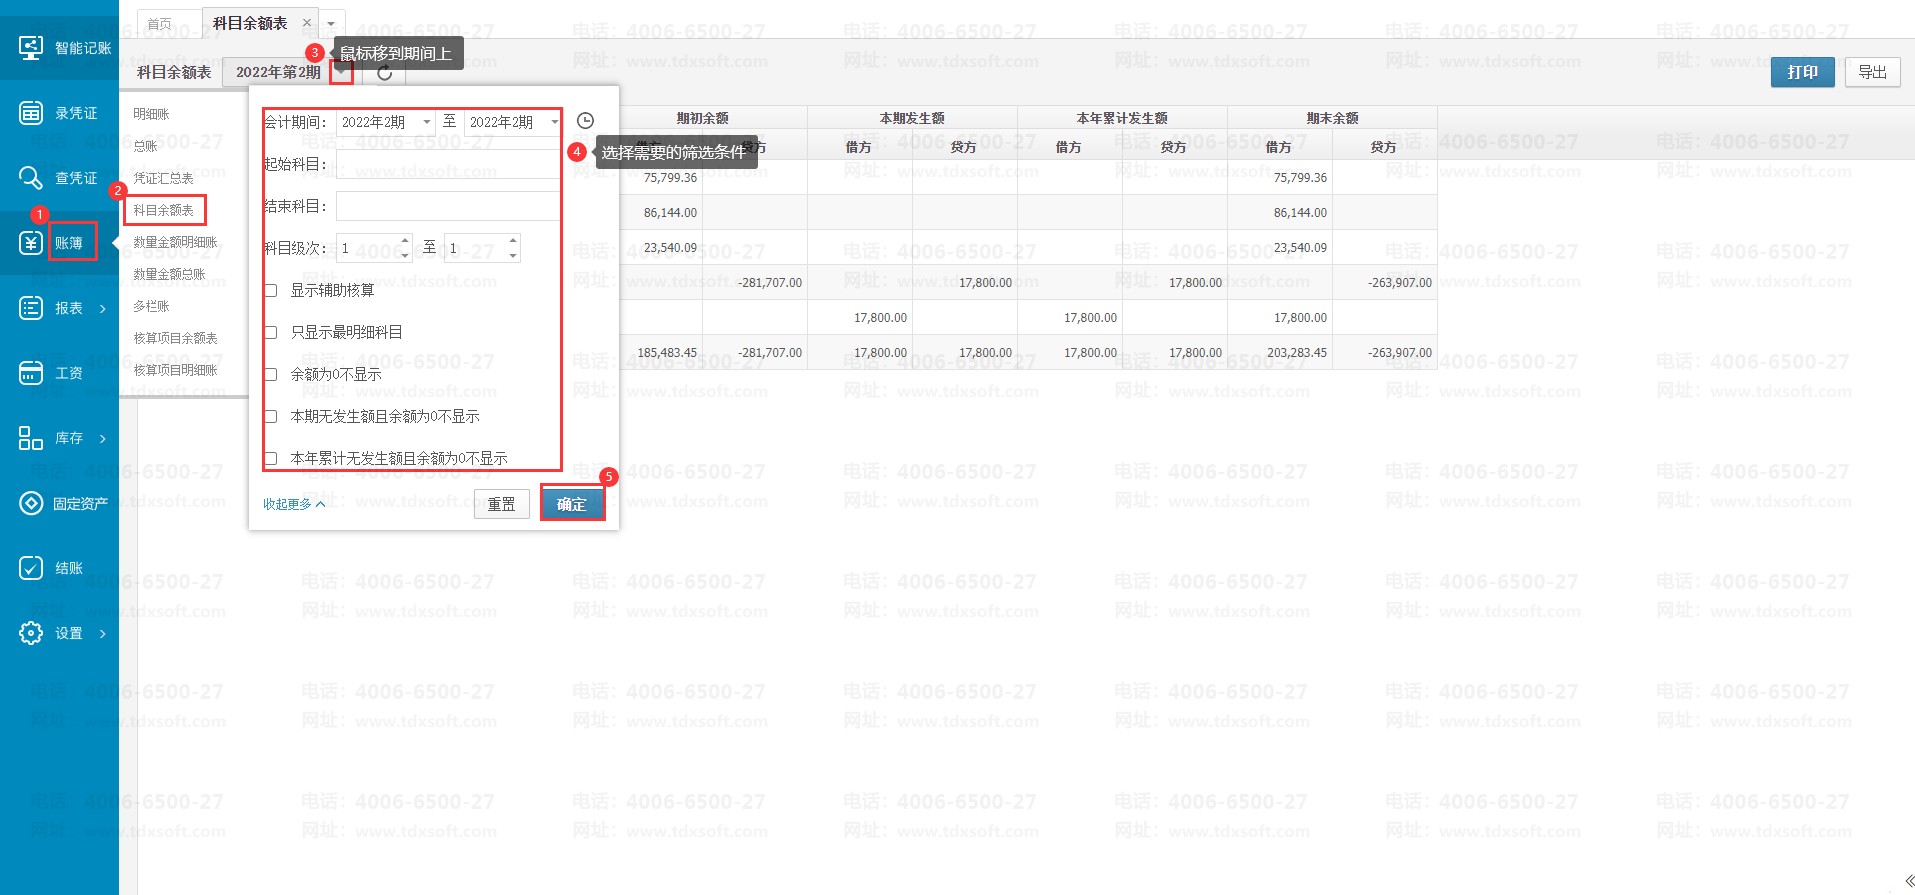This screenshot has height=895, width=1915.
Task: Click the 固定资产 sidebar icon
Action: click(x=31, y=503)
